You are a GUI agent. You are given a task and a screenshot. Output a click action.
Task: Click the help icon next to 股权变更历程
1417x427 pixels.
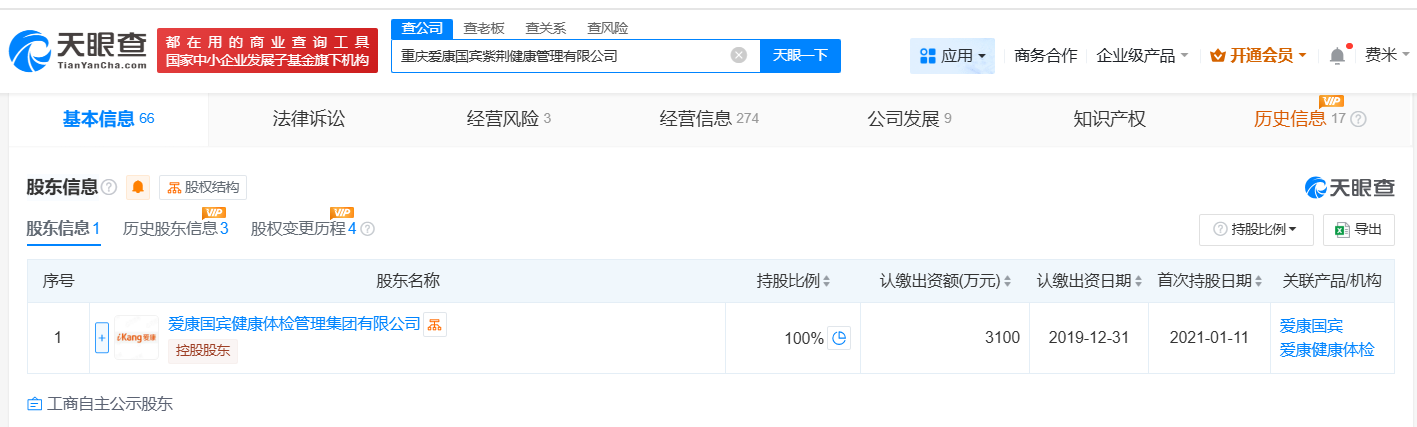pos(368,229)
